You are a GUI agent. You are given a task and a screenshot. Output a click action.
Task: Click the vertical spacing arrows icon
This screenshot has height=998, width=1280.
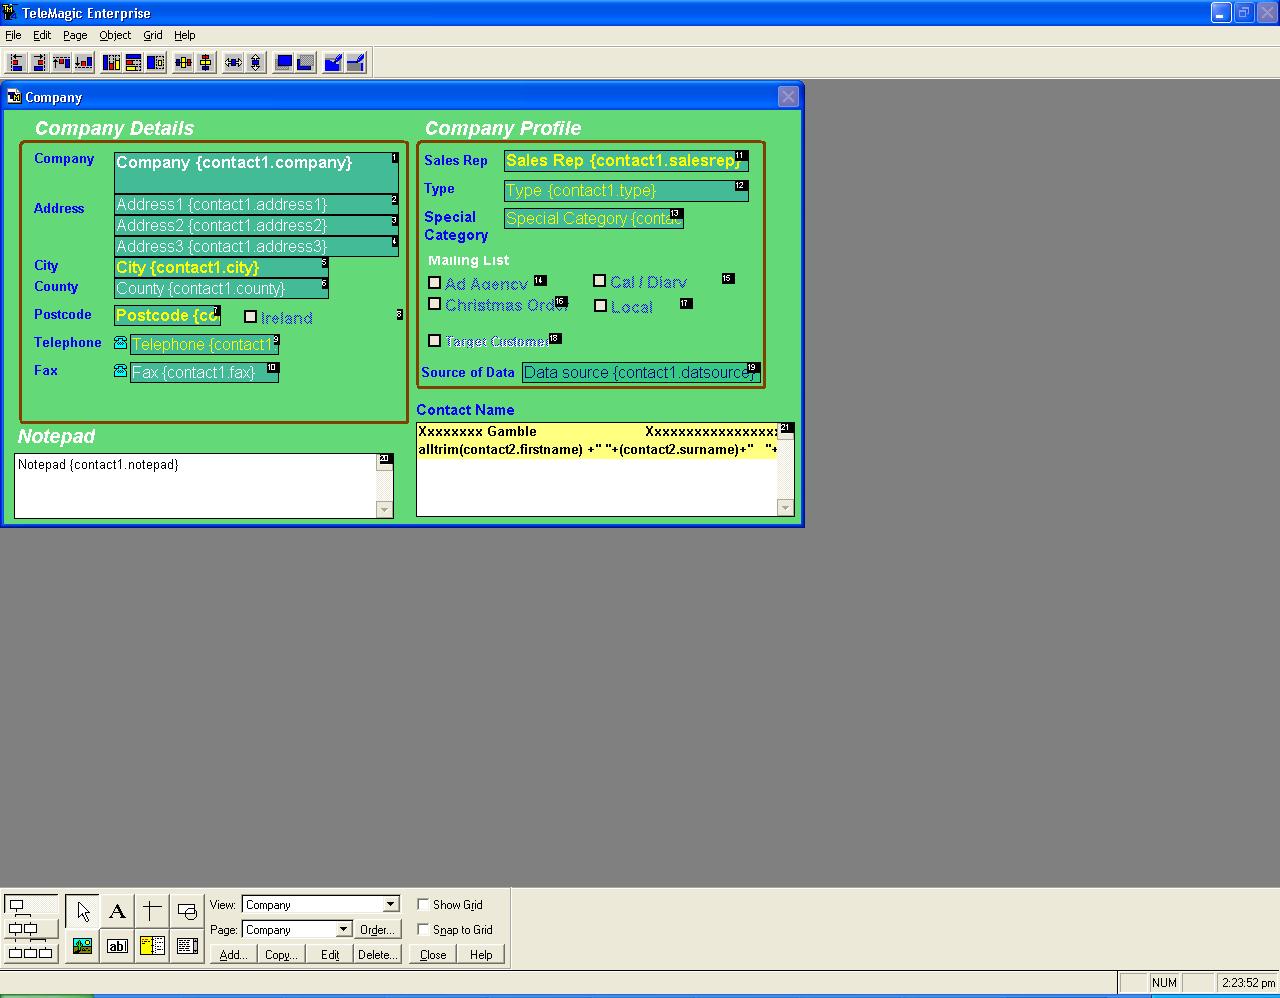tap(256, 63)
